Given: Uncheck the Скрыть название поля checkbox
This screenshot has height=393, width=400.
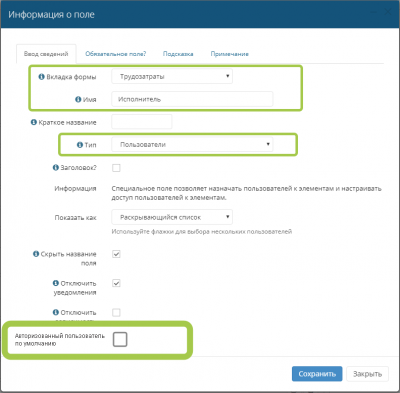Looking at the screenshot, I should click(116, 254).
